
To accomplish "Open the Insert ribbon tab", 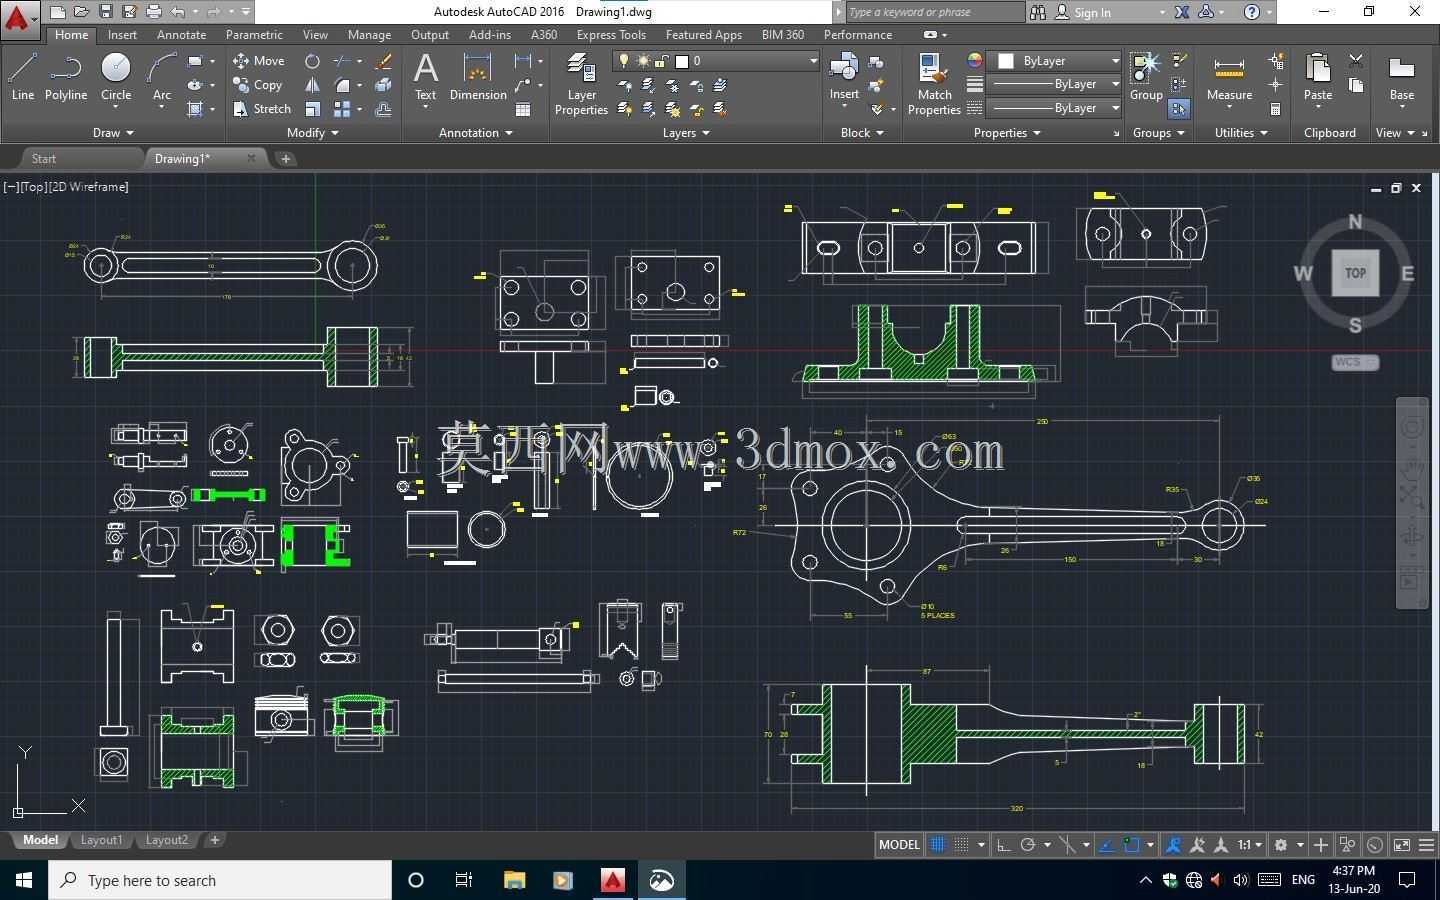I will coord(122,35).
